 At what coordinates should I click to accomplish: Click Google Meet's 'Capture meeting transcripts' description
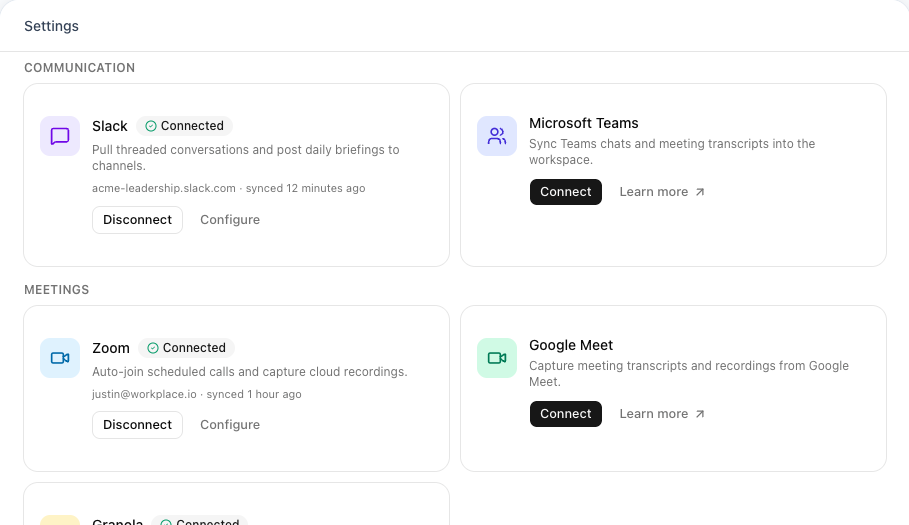click(x=689, y=374)
